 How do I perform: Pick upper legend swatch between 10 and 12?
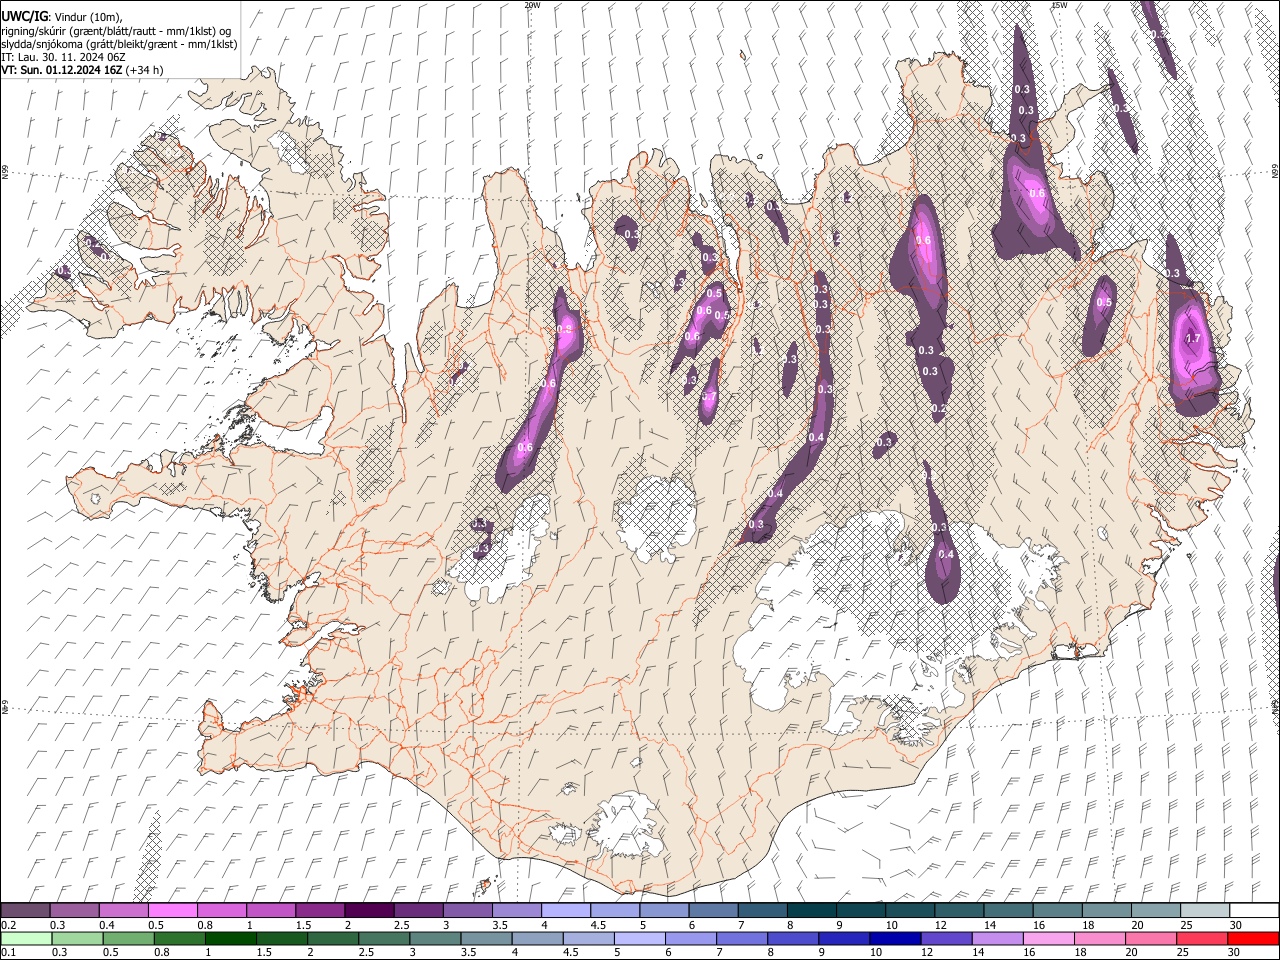pyautogui.click(x=909, y=910)
